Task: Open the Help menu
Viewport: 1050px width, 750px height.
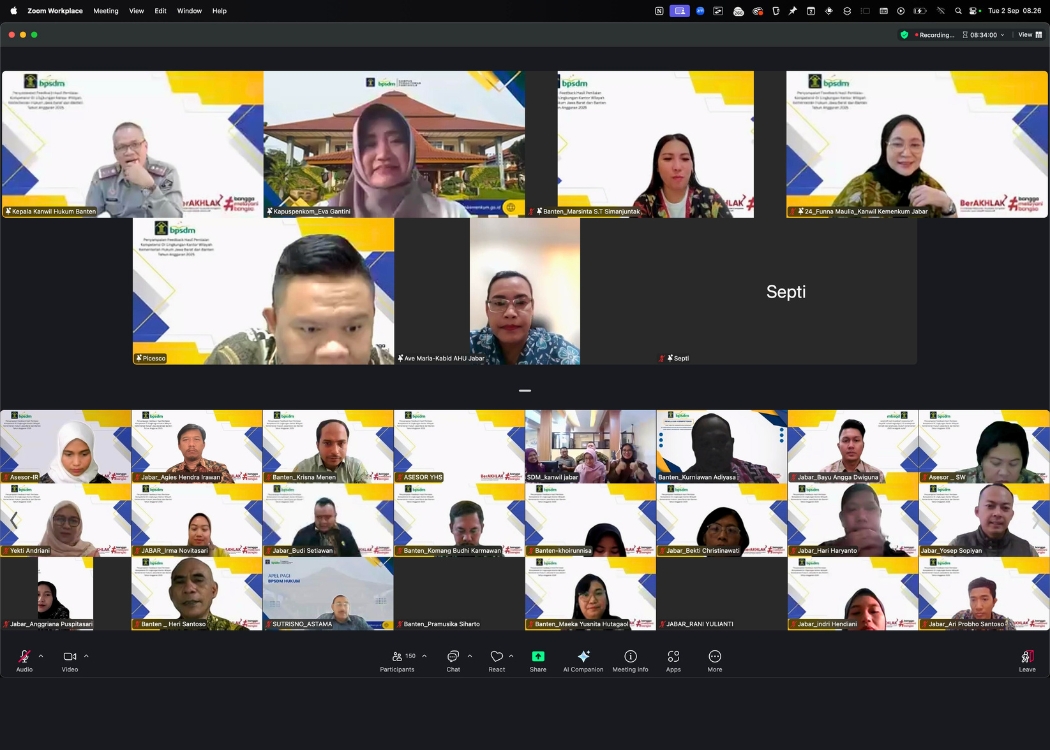Action: (x=220, y=11)
